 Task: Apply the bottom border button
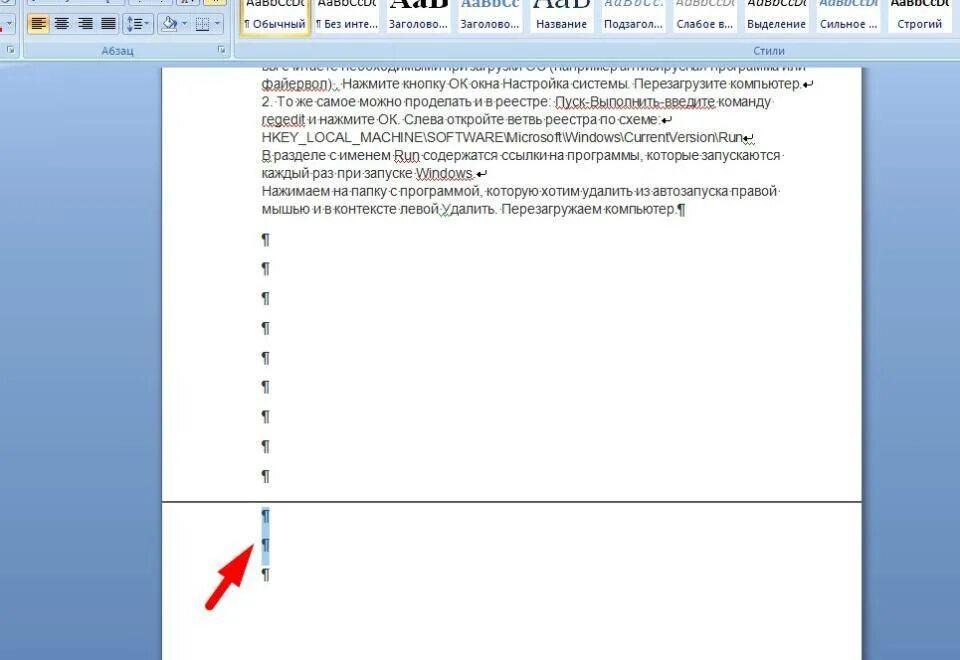coord(202,24)
